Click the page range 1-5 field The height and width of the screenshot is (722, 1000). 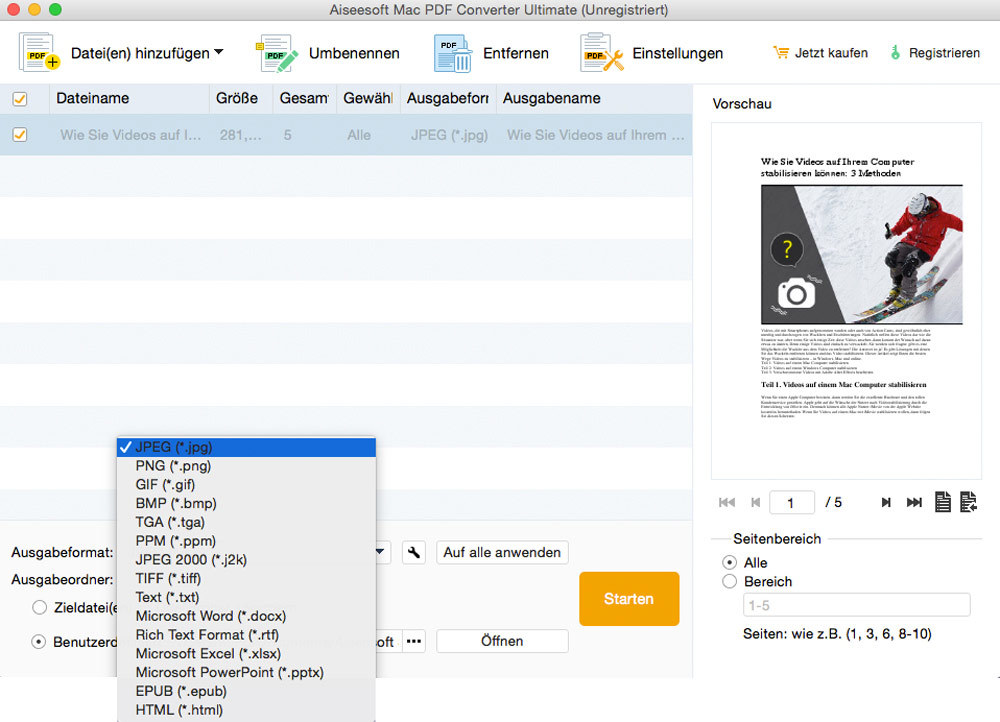pyautogui.click(x=857, y=605)
